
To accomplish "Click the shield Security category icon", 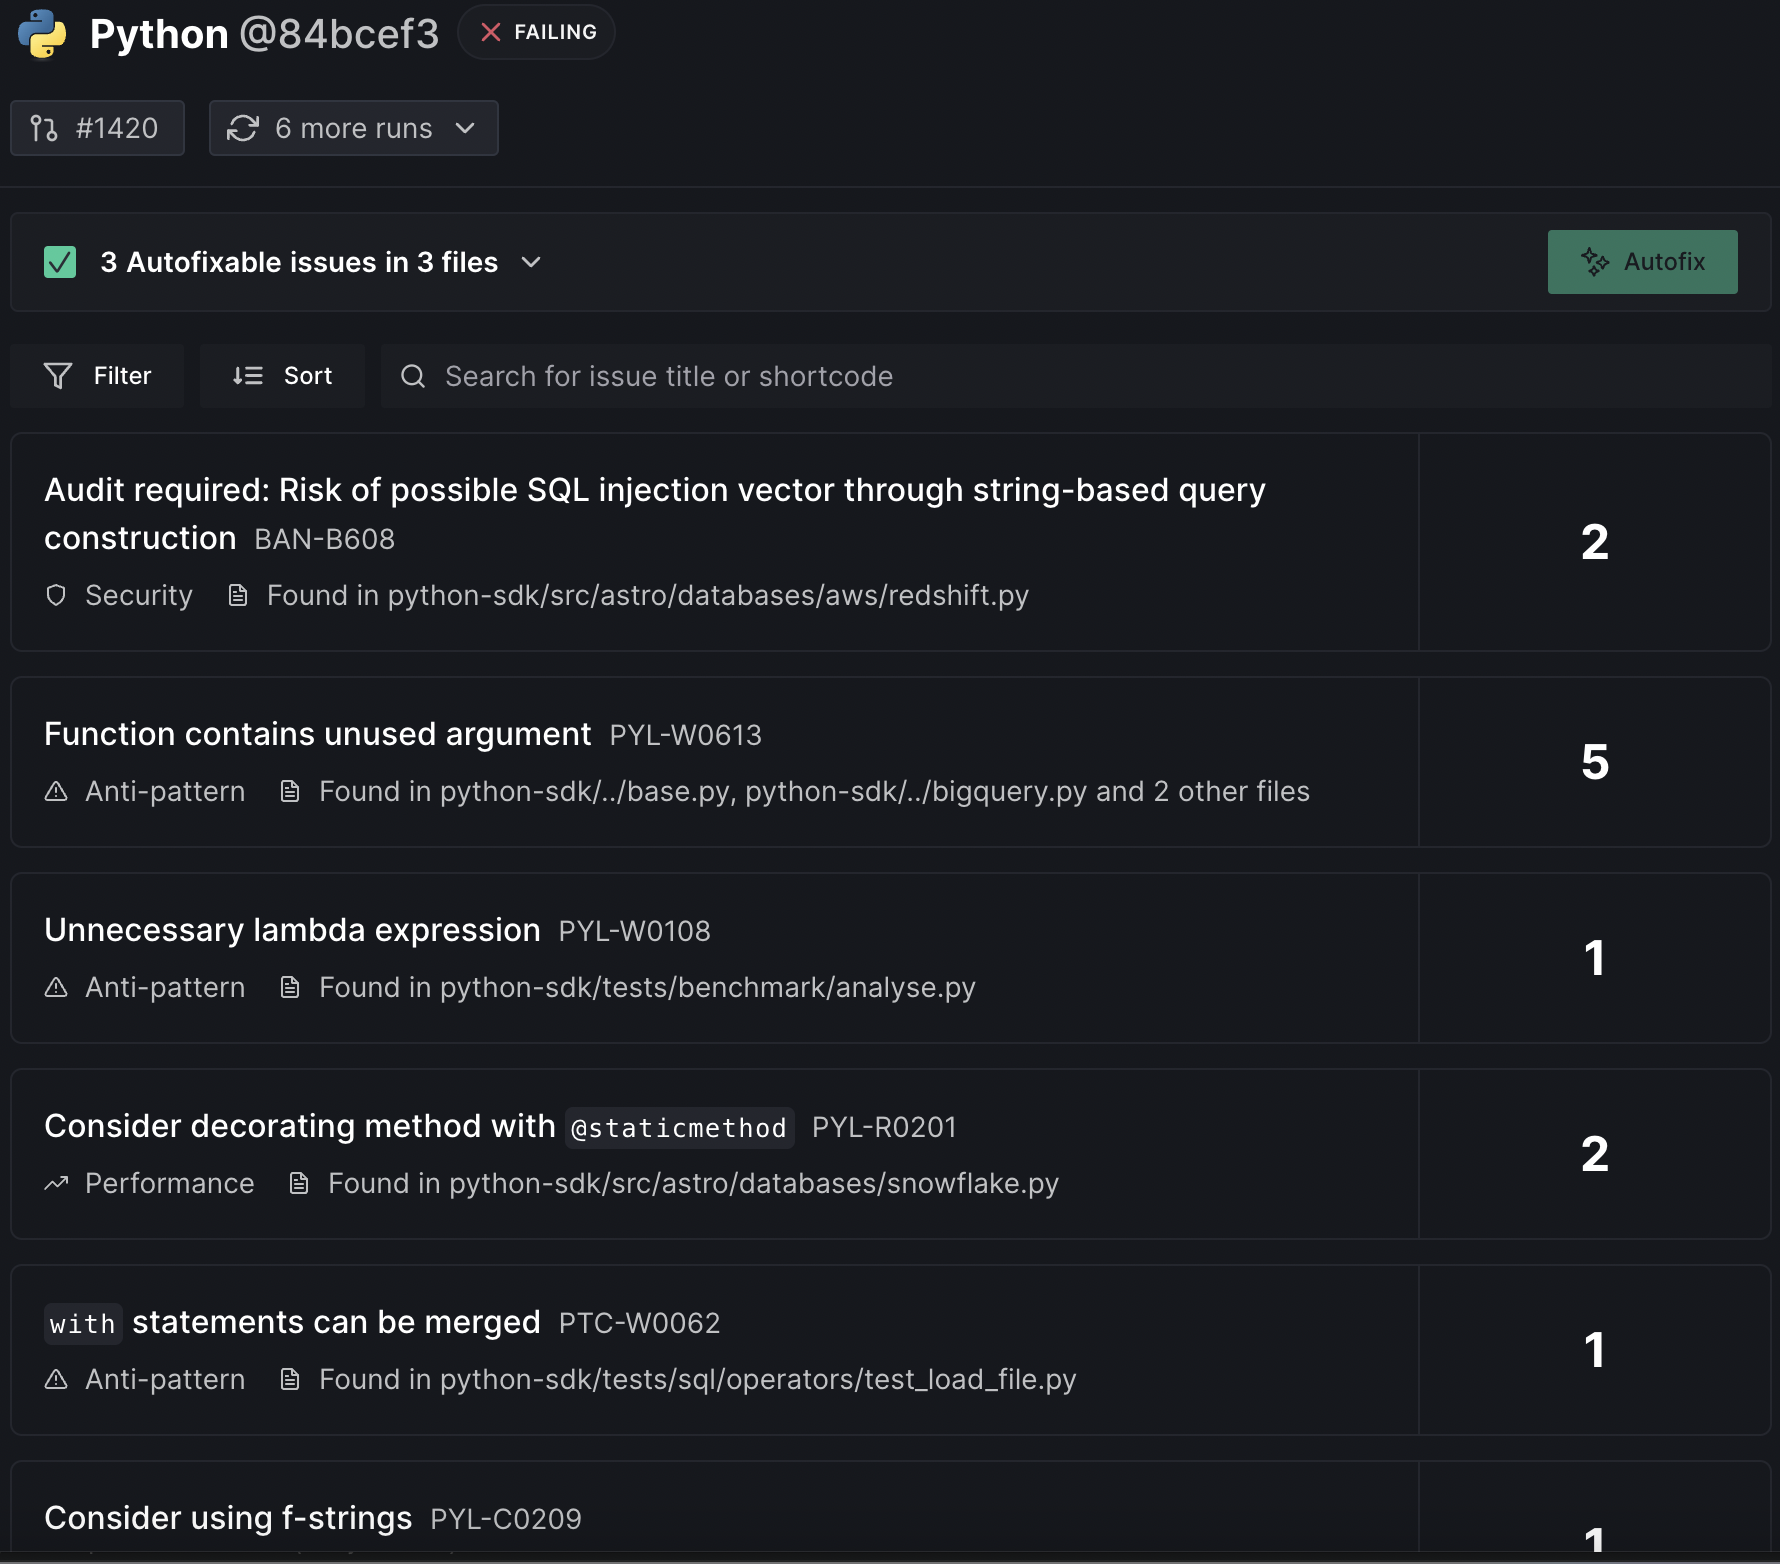I will point(56,595).
